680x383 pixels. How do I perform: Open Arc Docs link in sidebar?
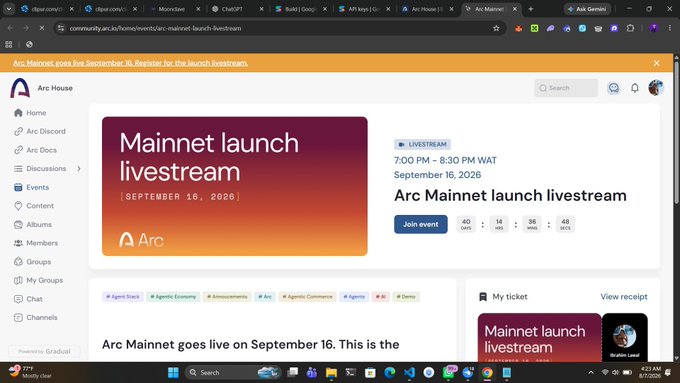35,150
